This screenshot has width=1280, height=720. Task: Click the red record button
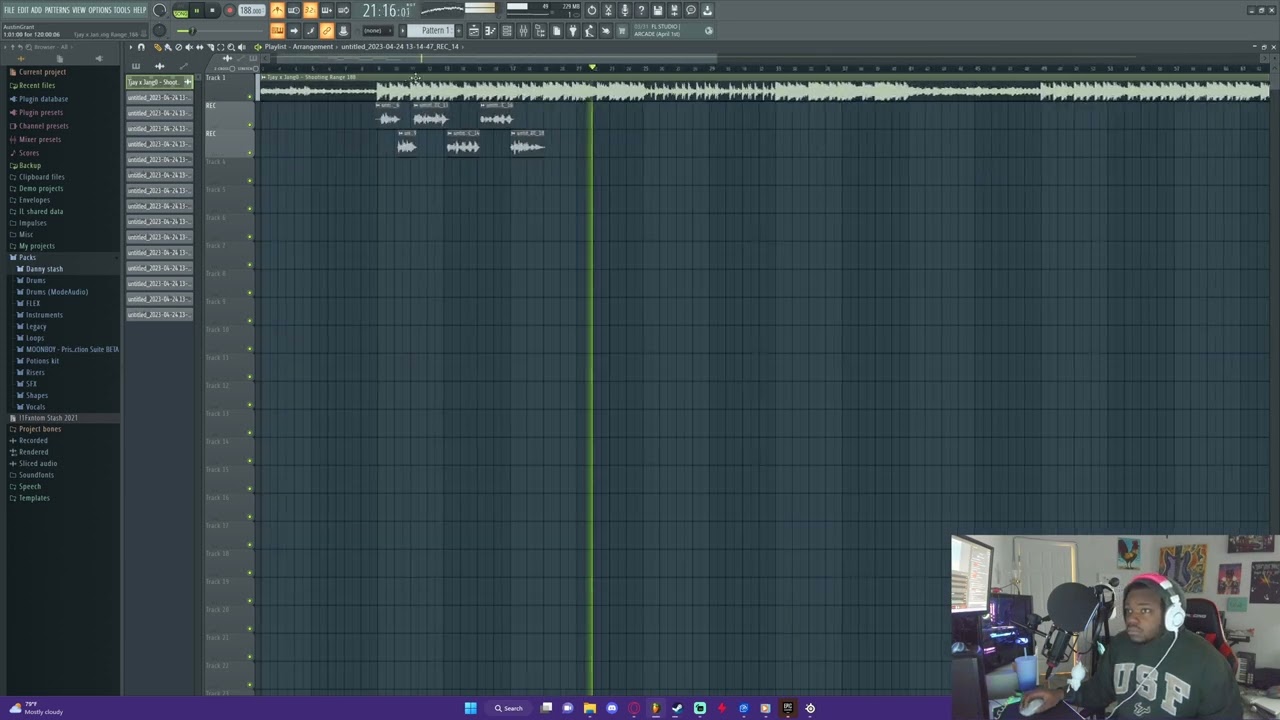point(229,11)
